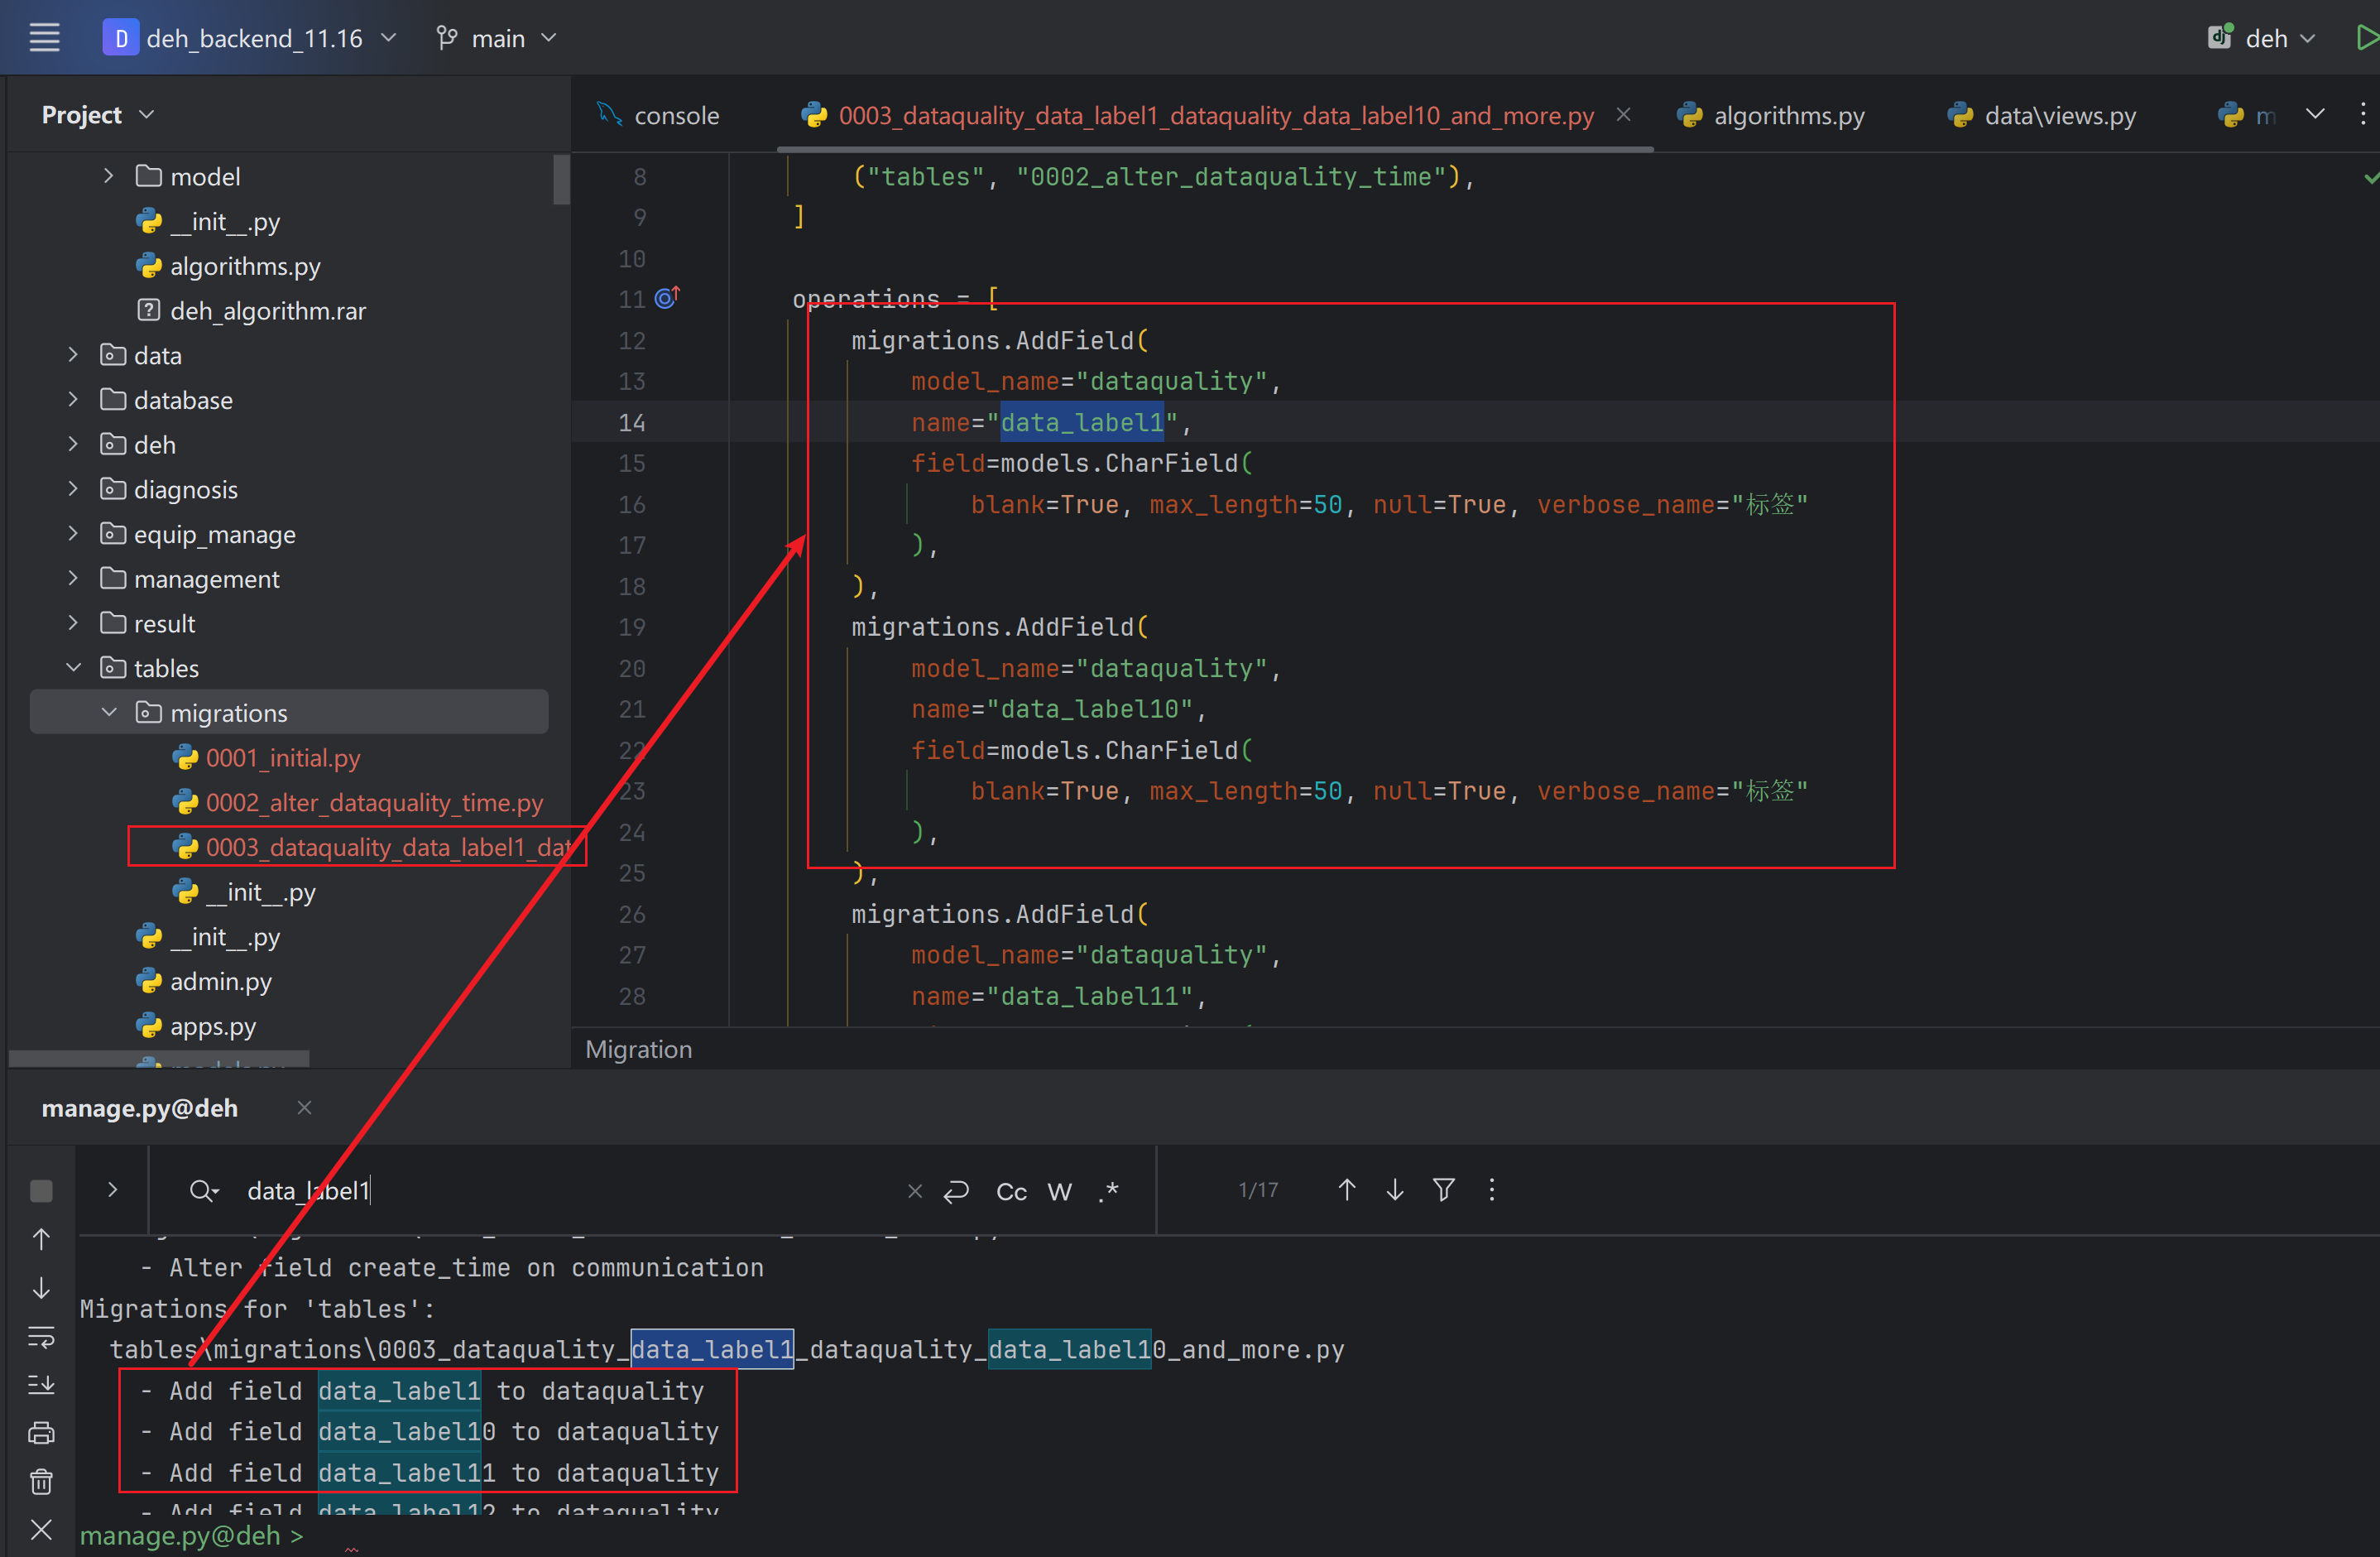The height and width of the screenshot is (1557, 2380).
Task: Click the stop process square icon
Action: point(41,1190)
